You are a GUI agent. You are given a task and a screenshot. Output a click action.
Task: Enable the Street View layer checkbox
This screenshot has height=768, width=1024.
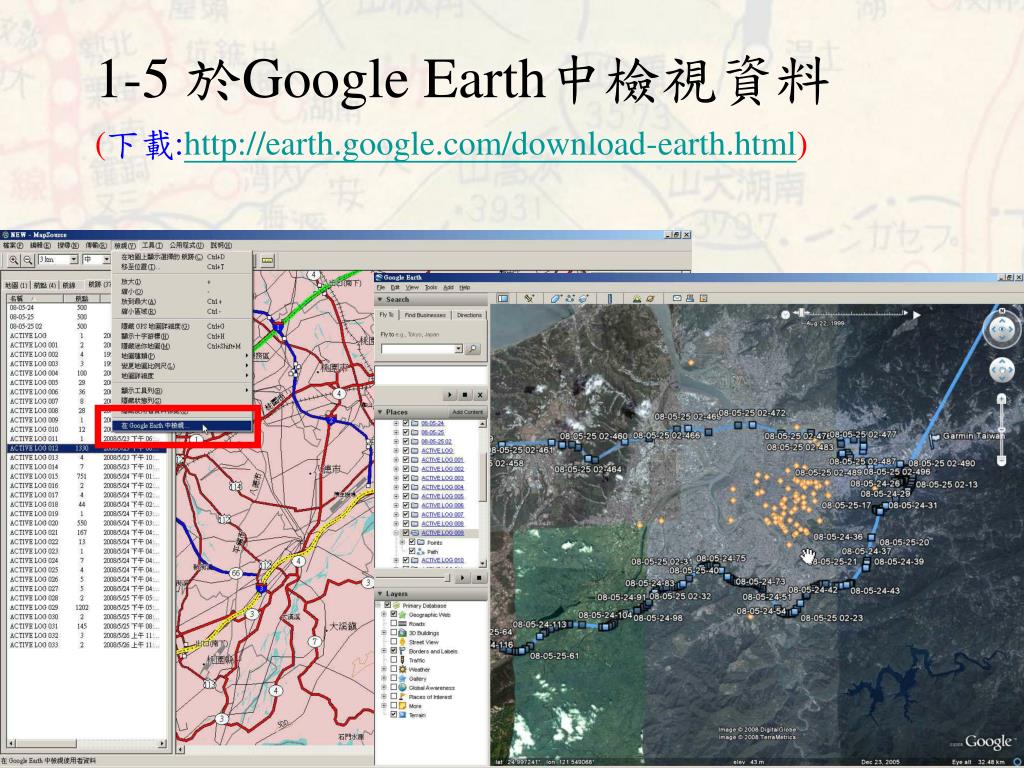click(x=393, y=642)
